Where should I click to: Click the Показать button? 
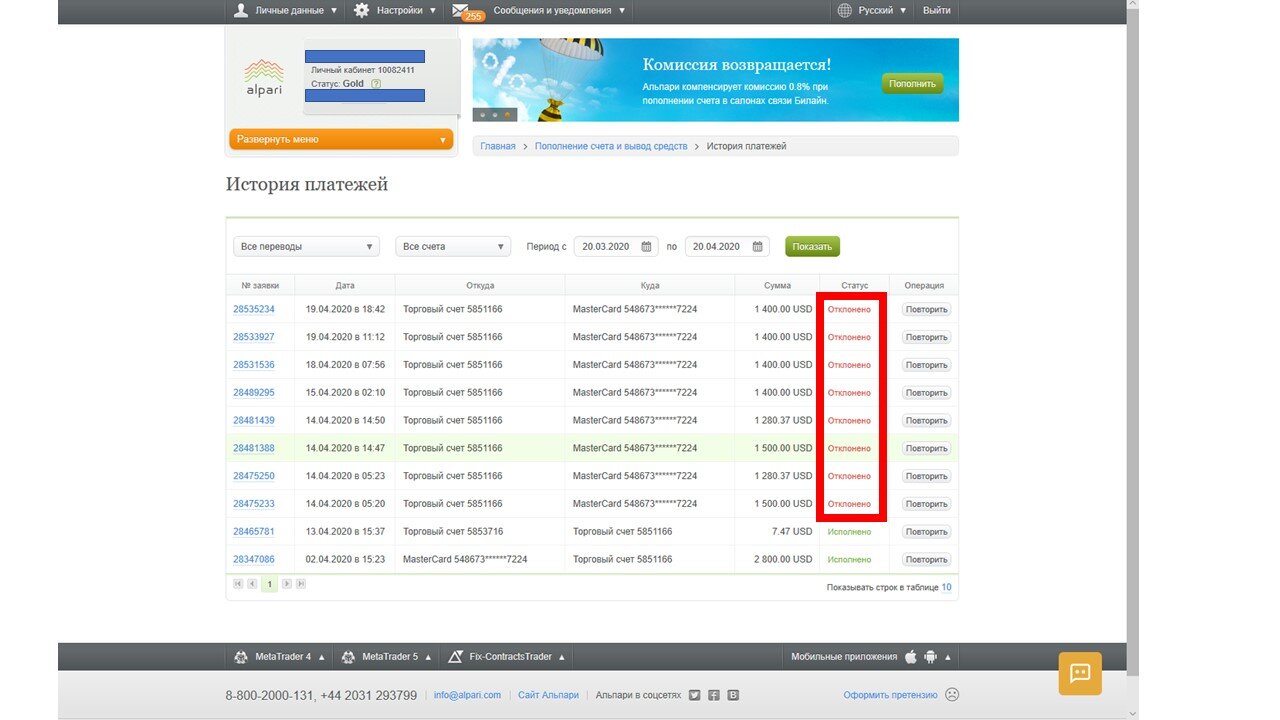(x=812, y=247)
